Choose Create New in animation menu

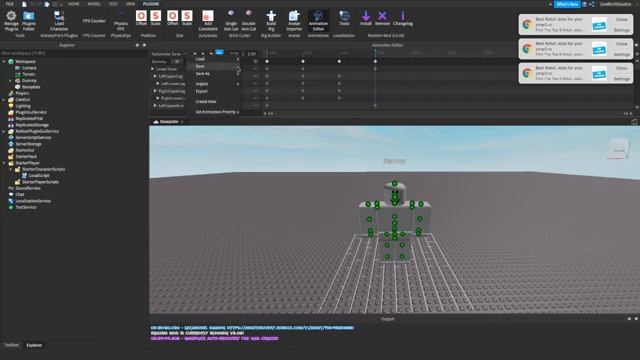coord(213,102)
